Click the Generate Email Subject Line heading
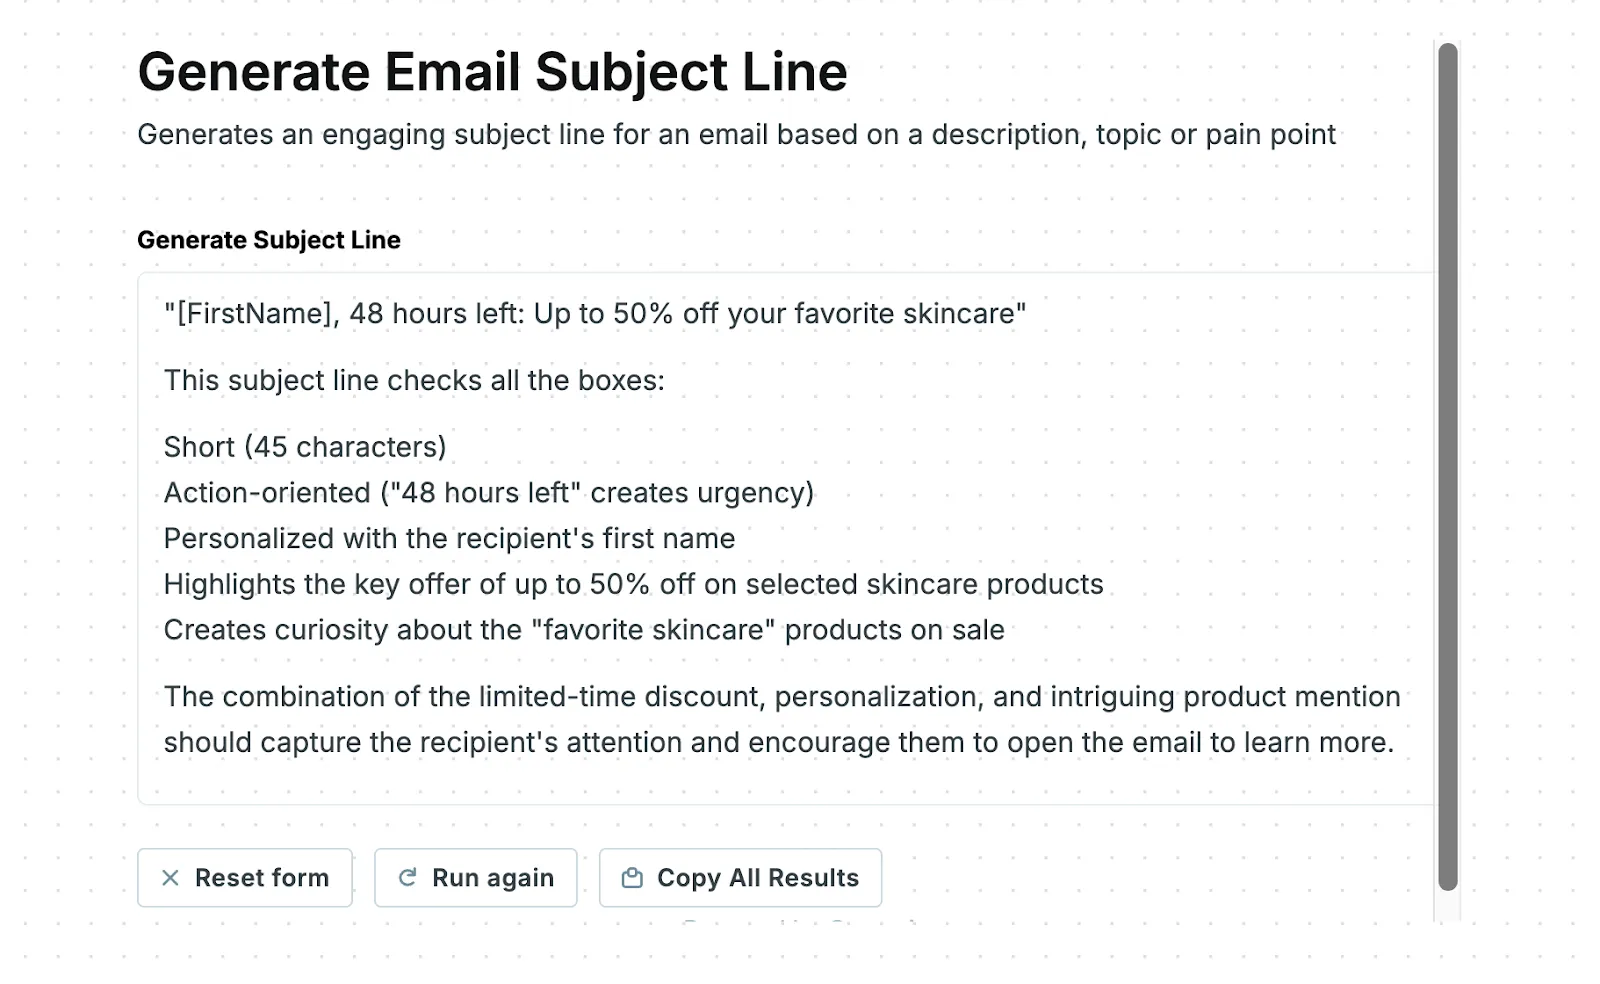The height and width of the screenshot is (984, 1600). [x=492, y=72]
